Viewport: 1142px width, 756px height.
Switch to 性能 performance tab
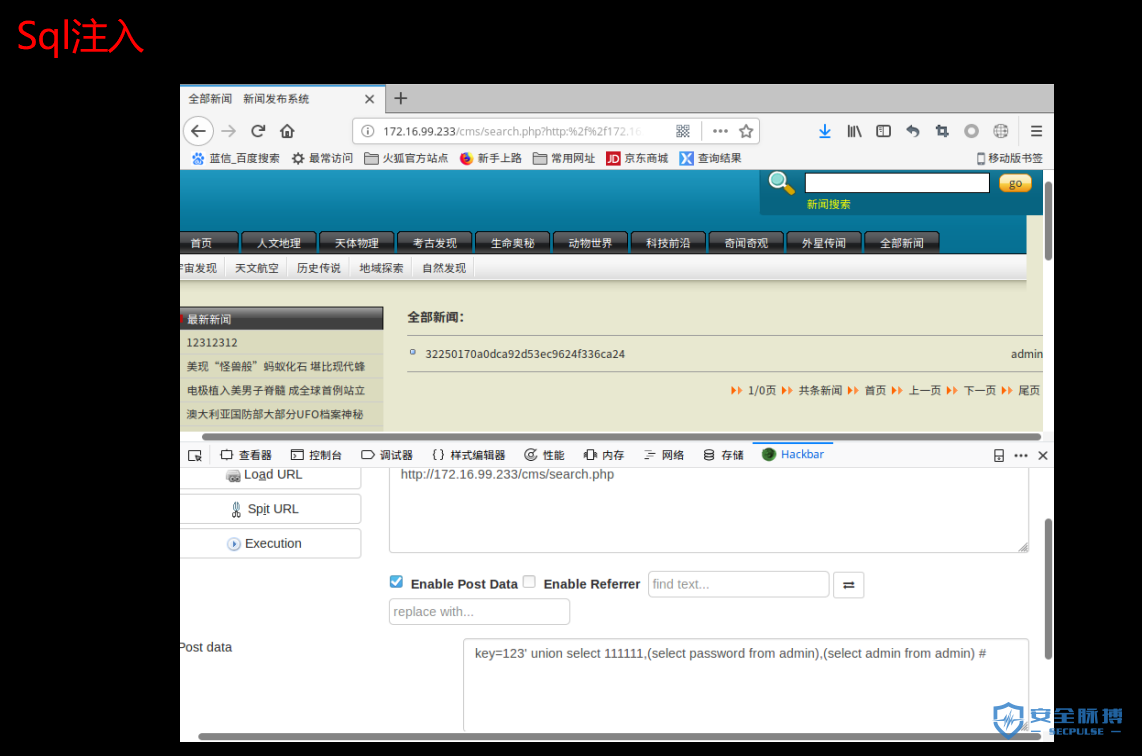(x=544, y=455)
